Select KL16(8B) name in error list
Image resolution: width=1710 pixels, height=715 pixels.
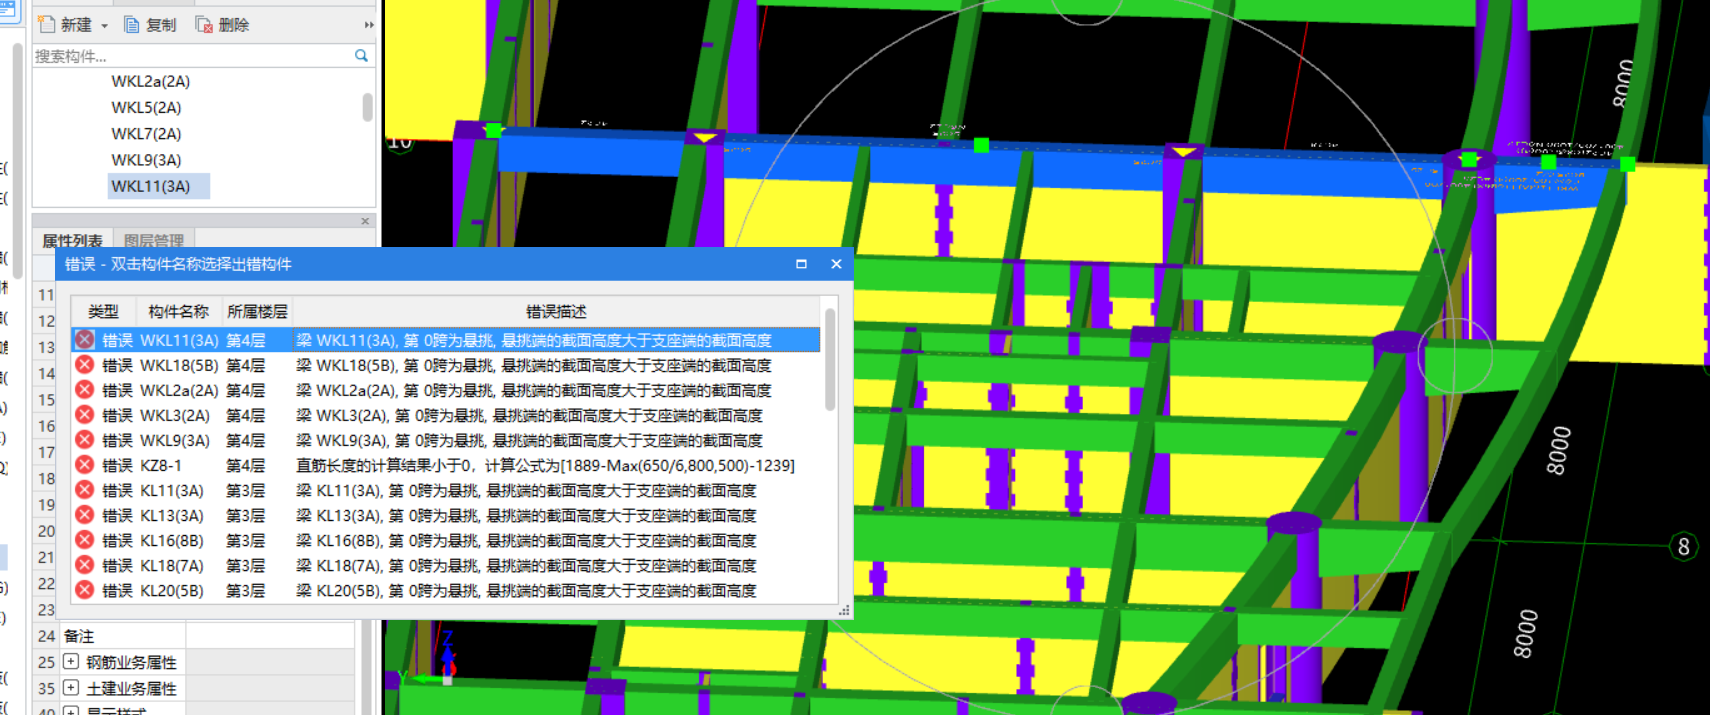coord(172,541)
